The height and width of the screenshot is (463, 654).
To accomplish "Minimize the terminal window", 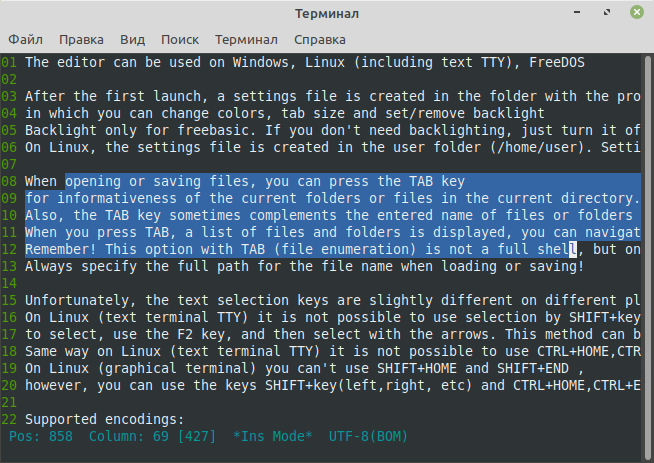I will point(577,12).
